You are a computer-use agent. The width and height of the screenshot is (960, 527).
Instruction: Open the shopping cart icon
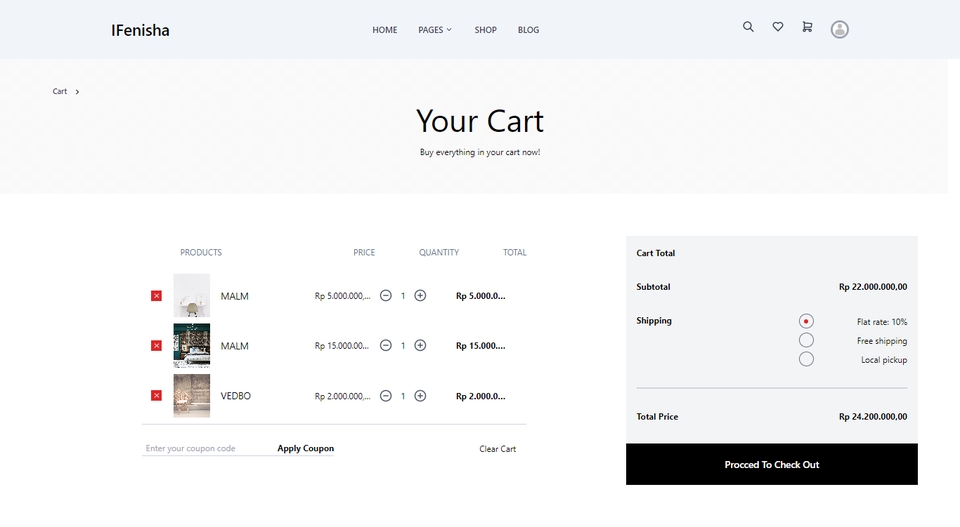807,27
